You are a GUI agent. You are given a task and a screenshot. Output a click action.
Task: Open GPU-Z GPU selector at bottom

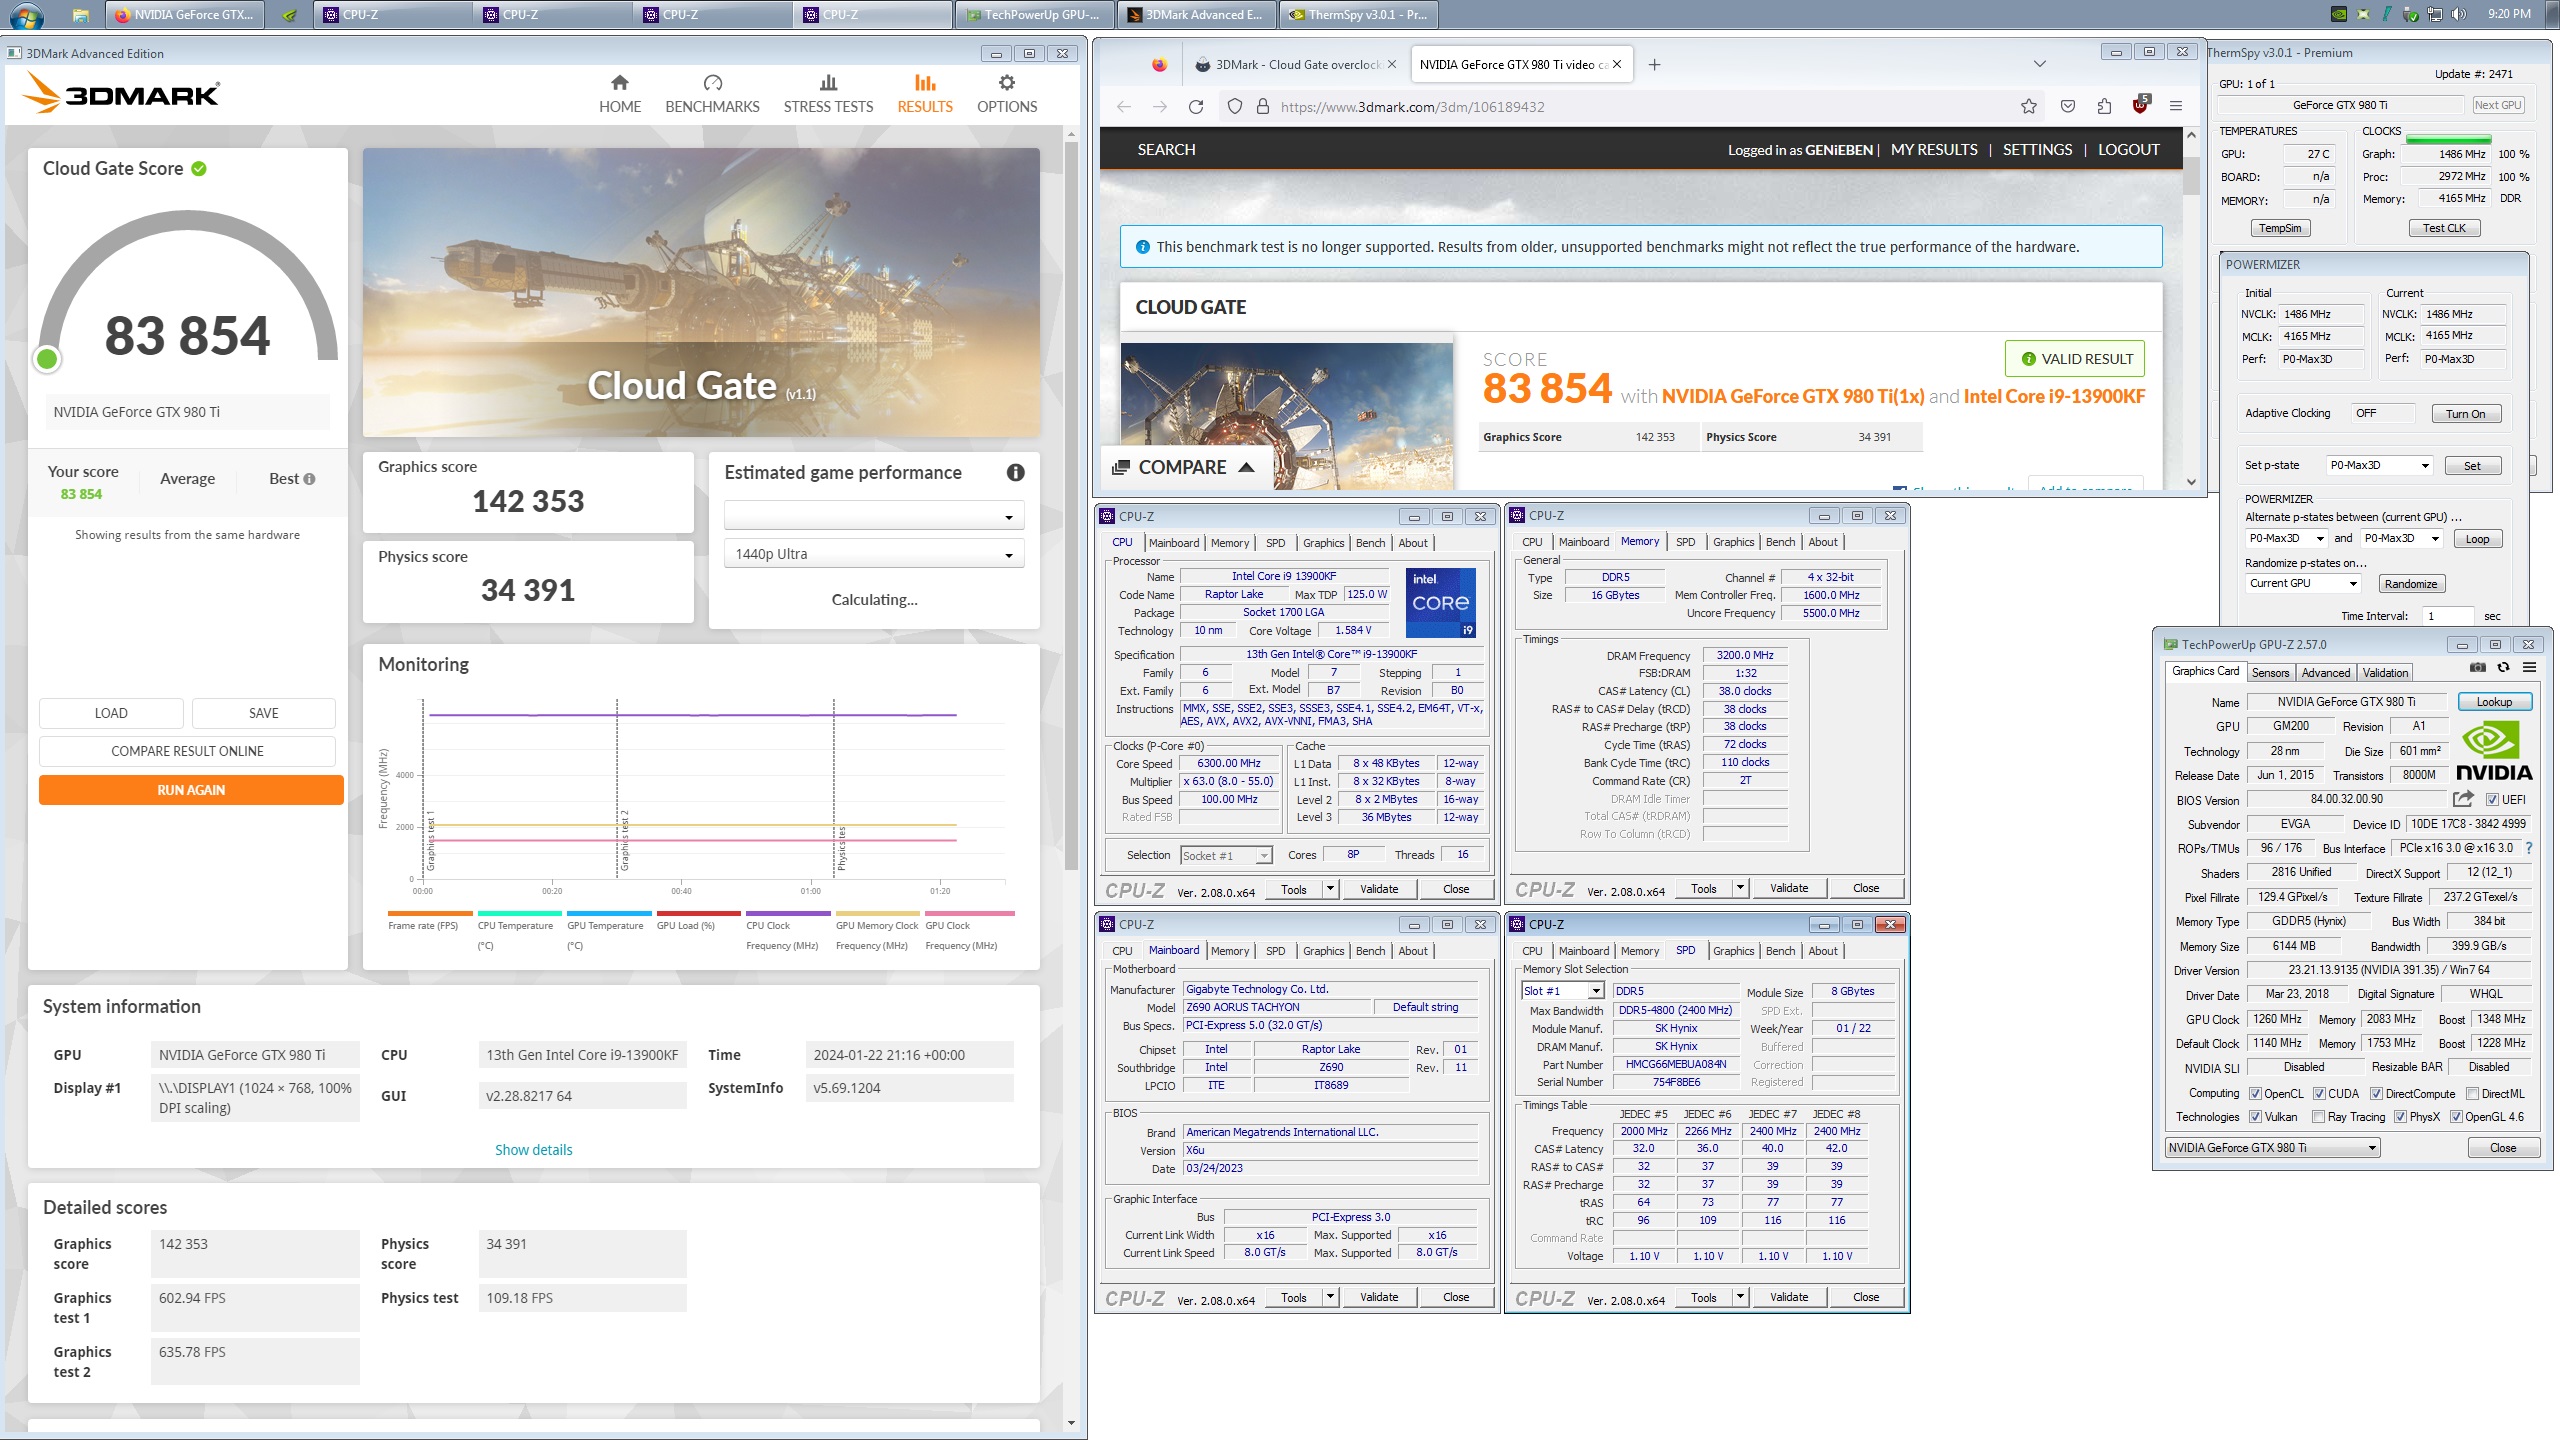click(x=2273, y=1148)
